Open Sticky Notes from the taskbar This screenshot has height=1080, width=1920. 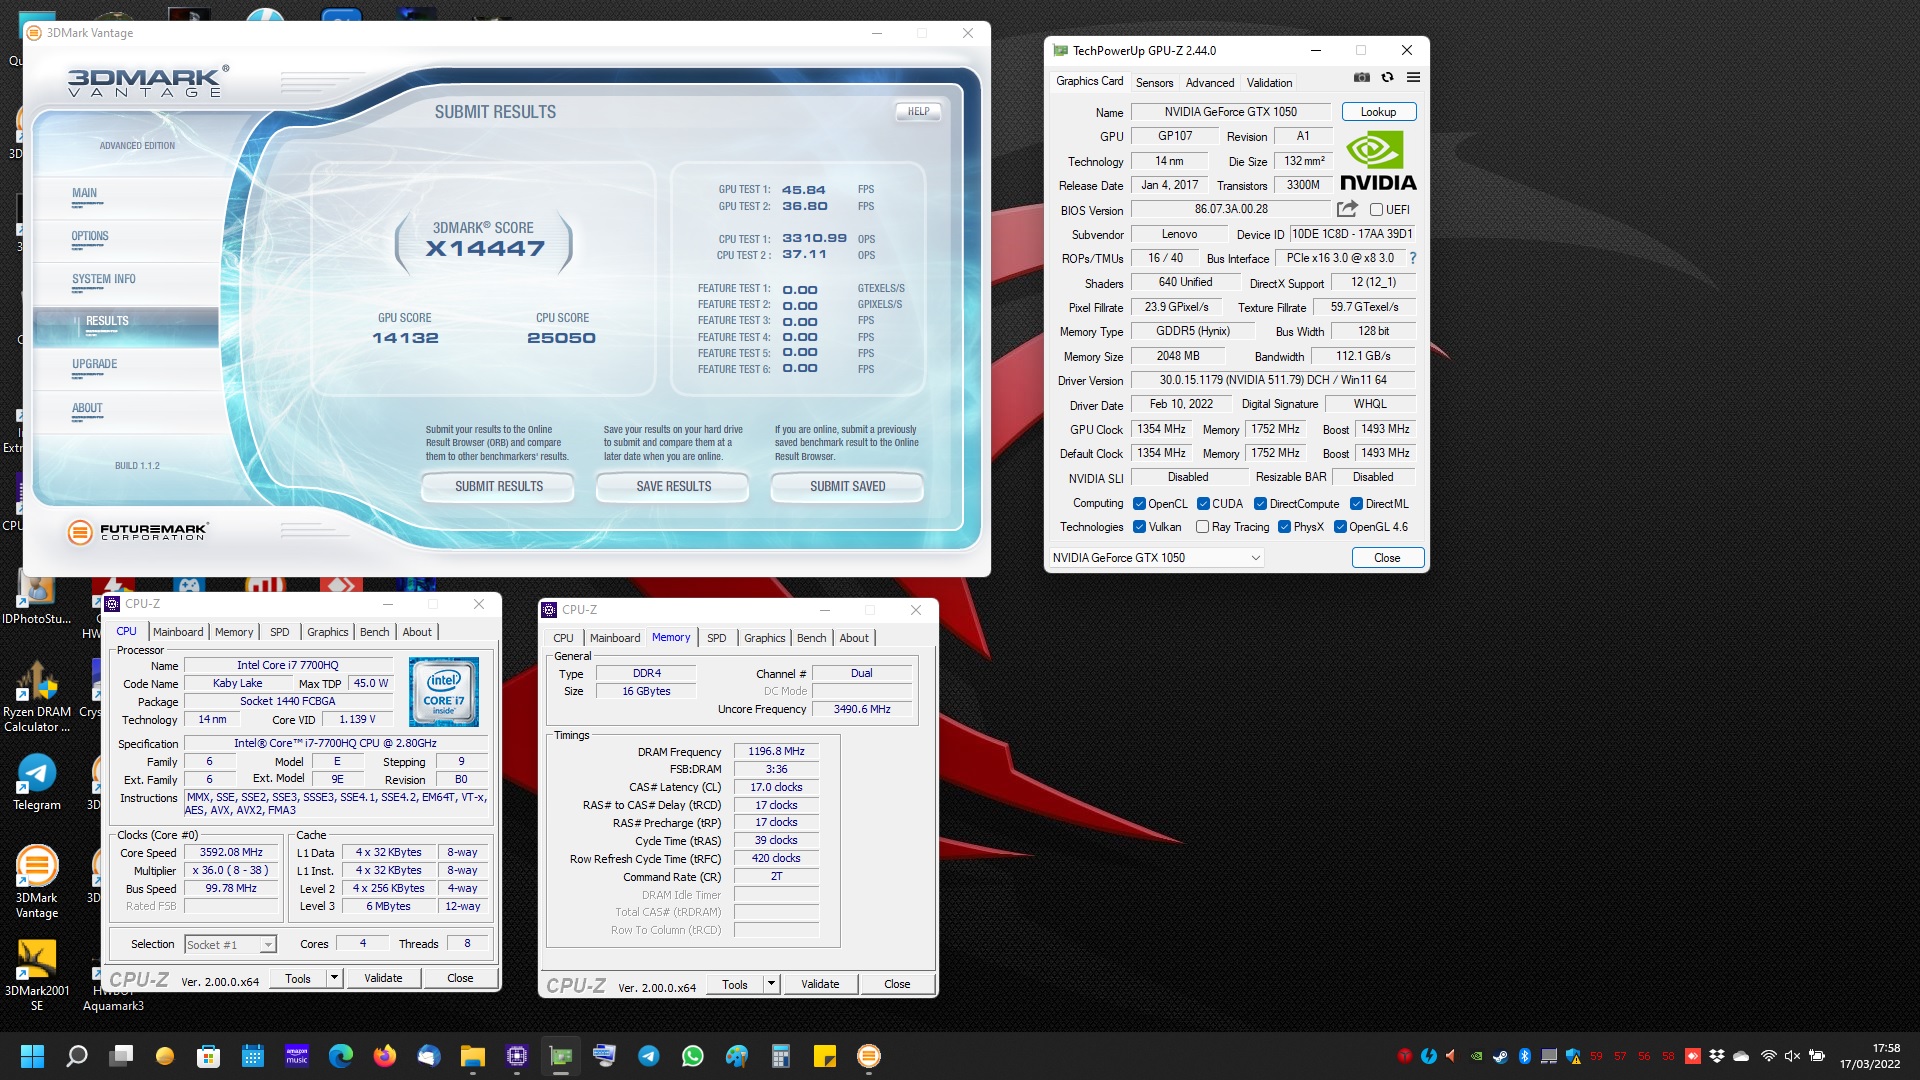[825, 1056]
